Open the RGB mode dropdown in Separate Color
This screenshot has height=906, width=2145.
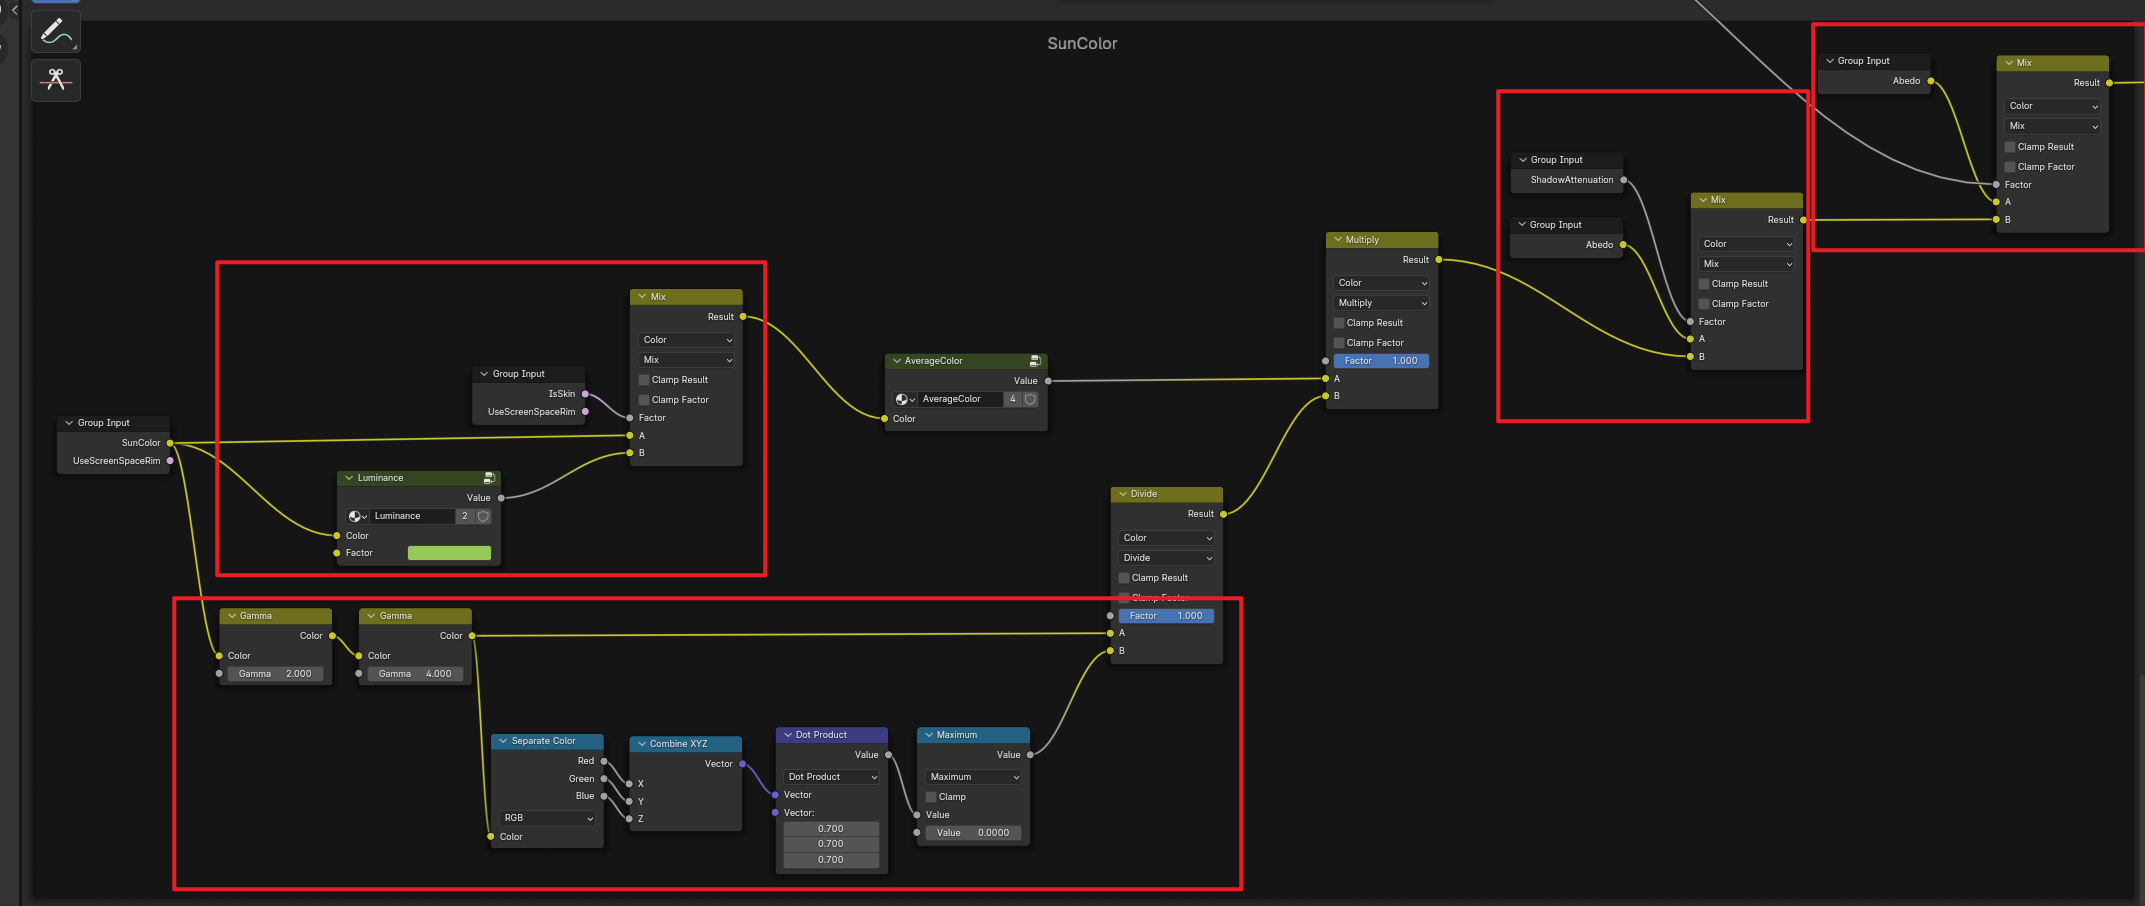[548, 818]
